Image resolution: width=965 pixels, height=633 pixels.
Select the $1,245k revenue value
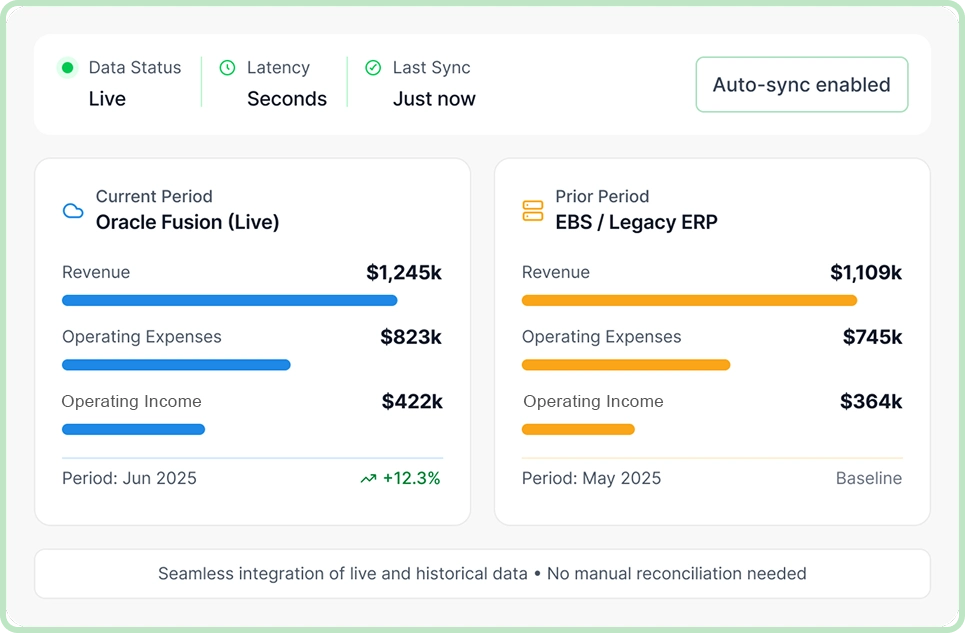404,273
